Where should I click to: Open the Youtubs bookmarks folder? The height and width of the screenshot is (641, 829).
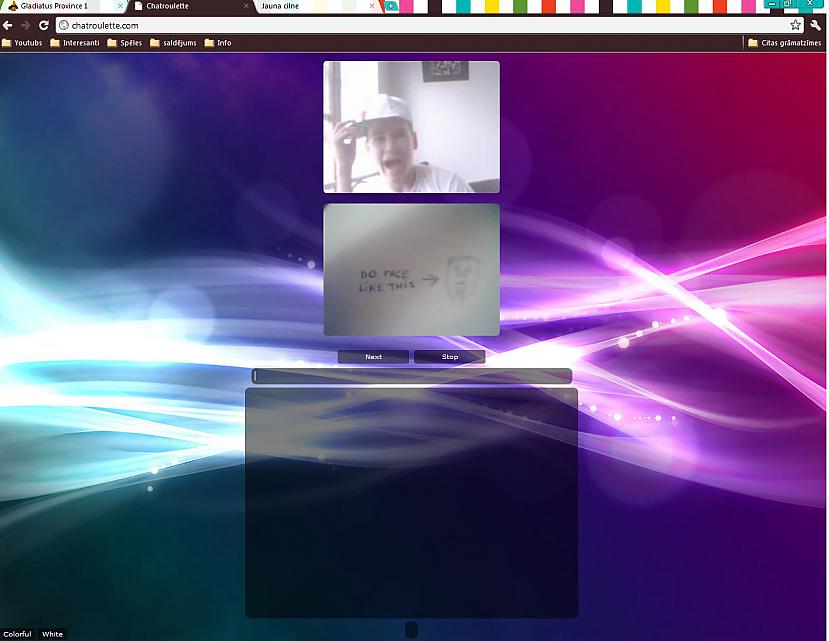(22, 43)
